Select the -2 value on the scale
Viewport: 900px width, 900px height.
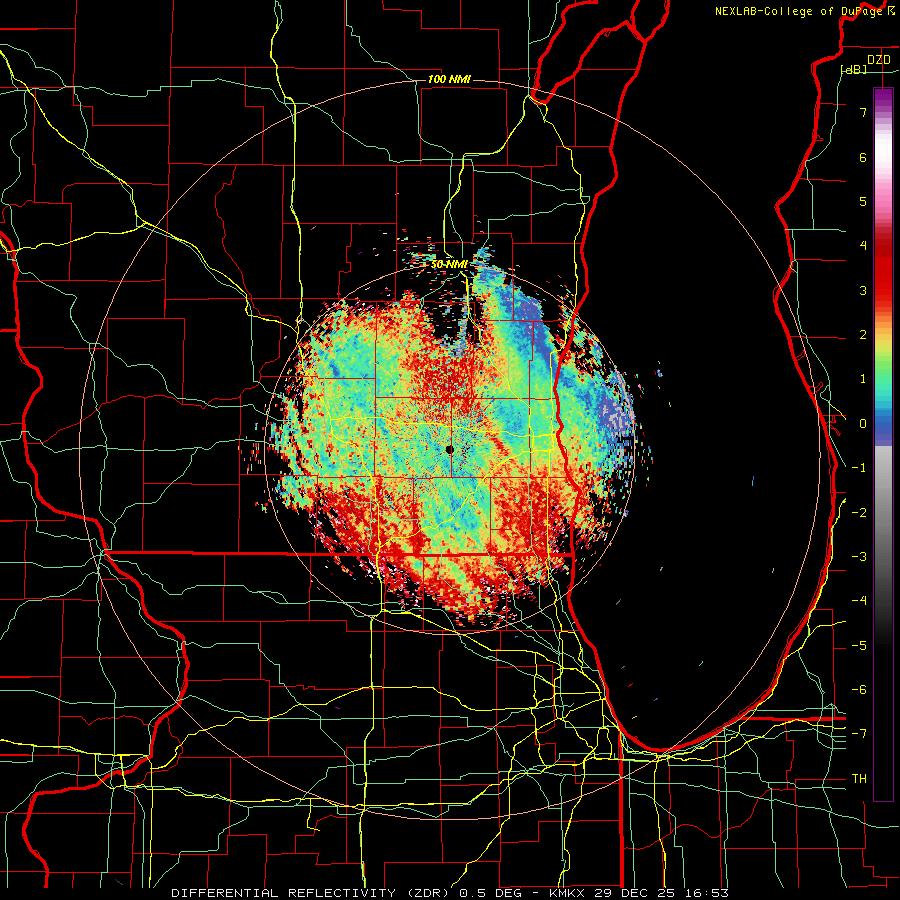coord(859,513)
